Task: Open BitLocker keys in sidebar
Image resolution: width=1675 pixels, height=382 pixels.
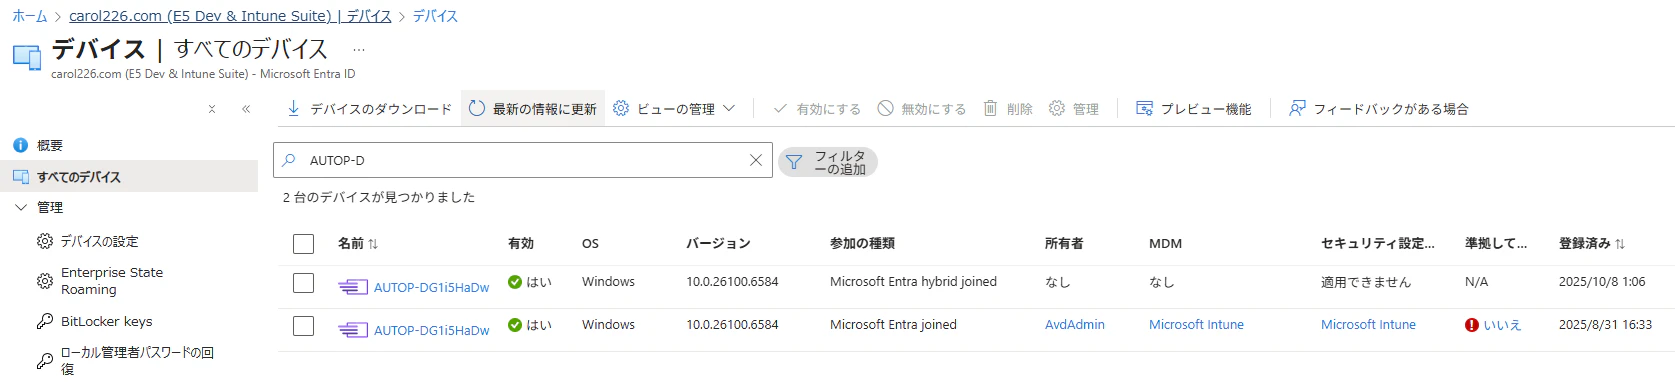Action: [x=106, y=321]
